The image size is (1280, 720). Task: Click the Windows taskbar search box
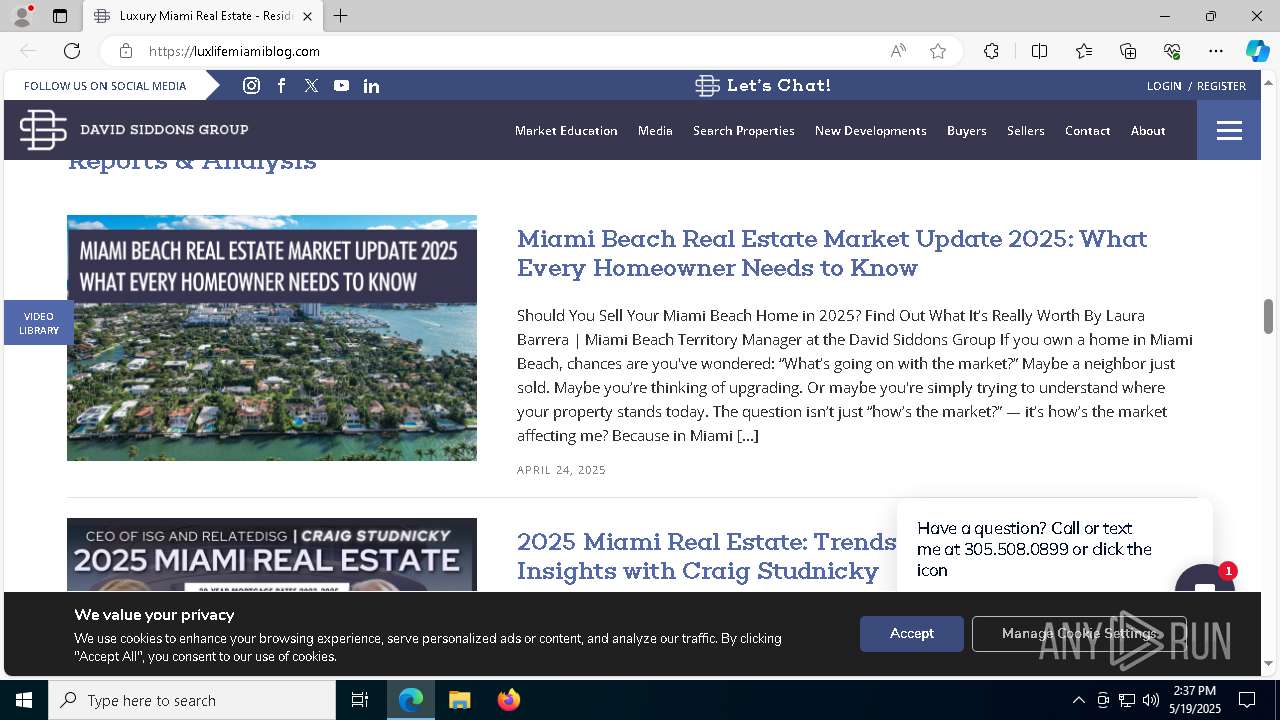click(x=192, y=700)
